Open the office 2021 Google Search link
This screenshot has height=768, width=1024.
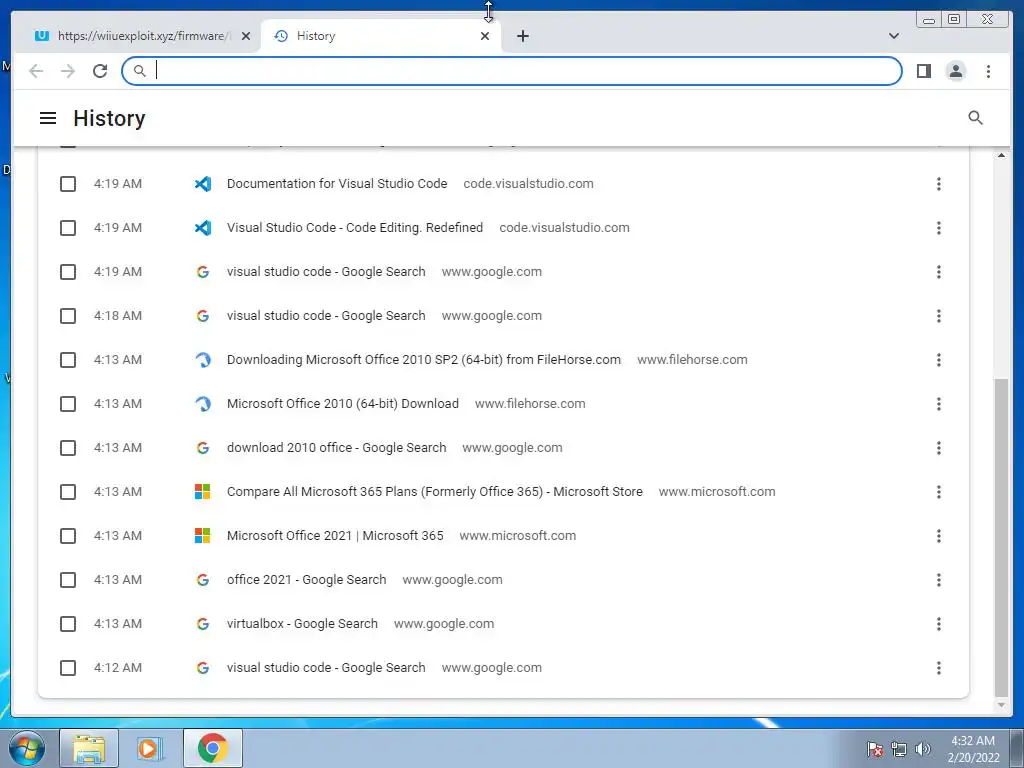[x=306, y=579]
